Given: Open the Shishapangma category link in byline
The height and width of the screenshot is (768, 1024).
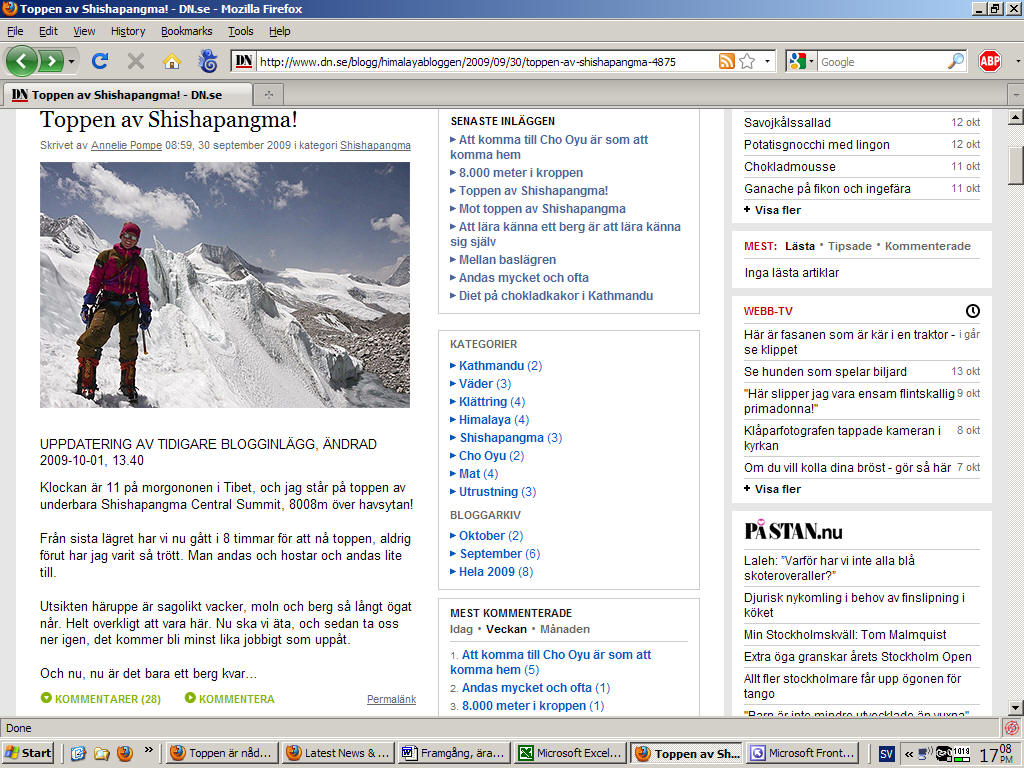Looking at the screenshot, I should click(375, 145).
